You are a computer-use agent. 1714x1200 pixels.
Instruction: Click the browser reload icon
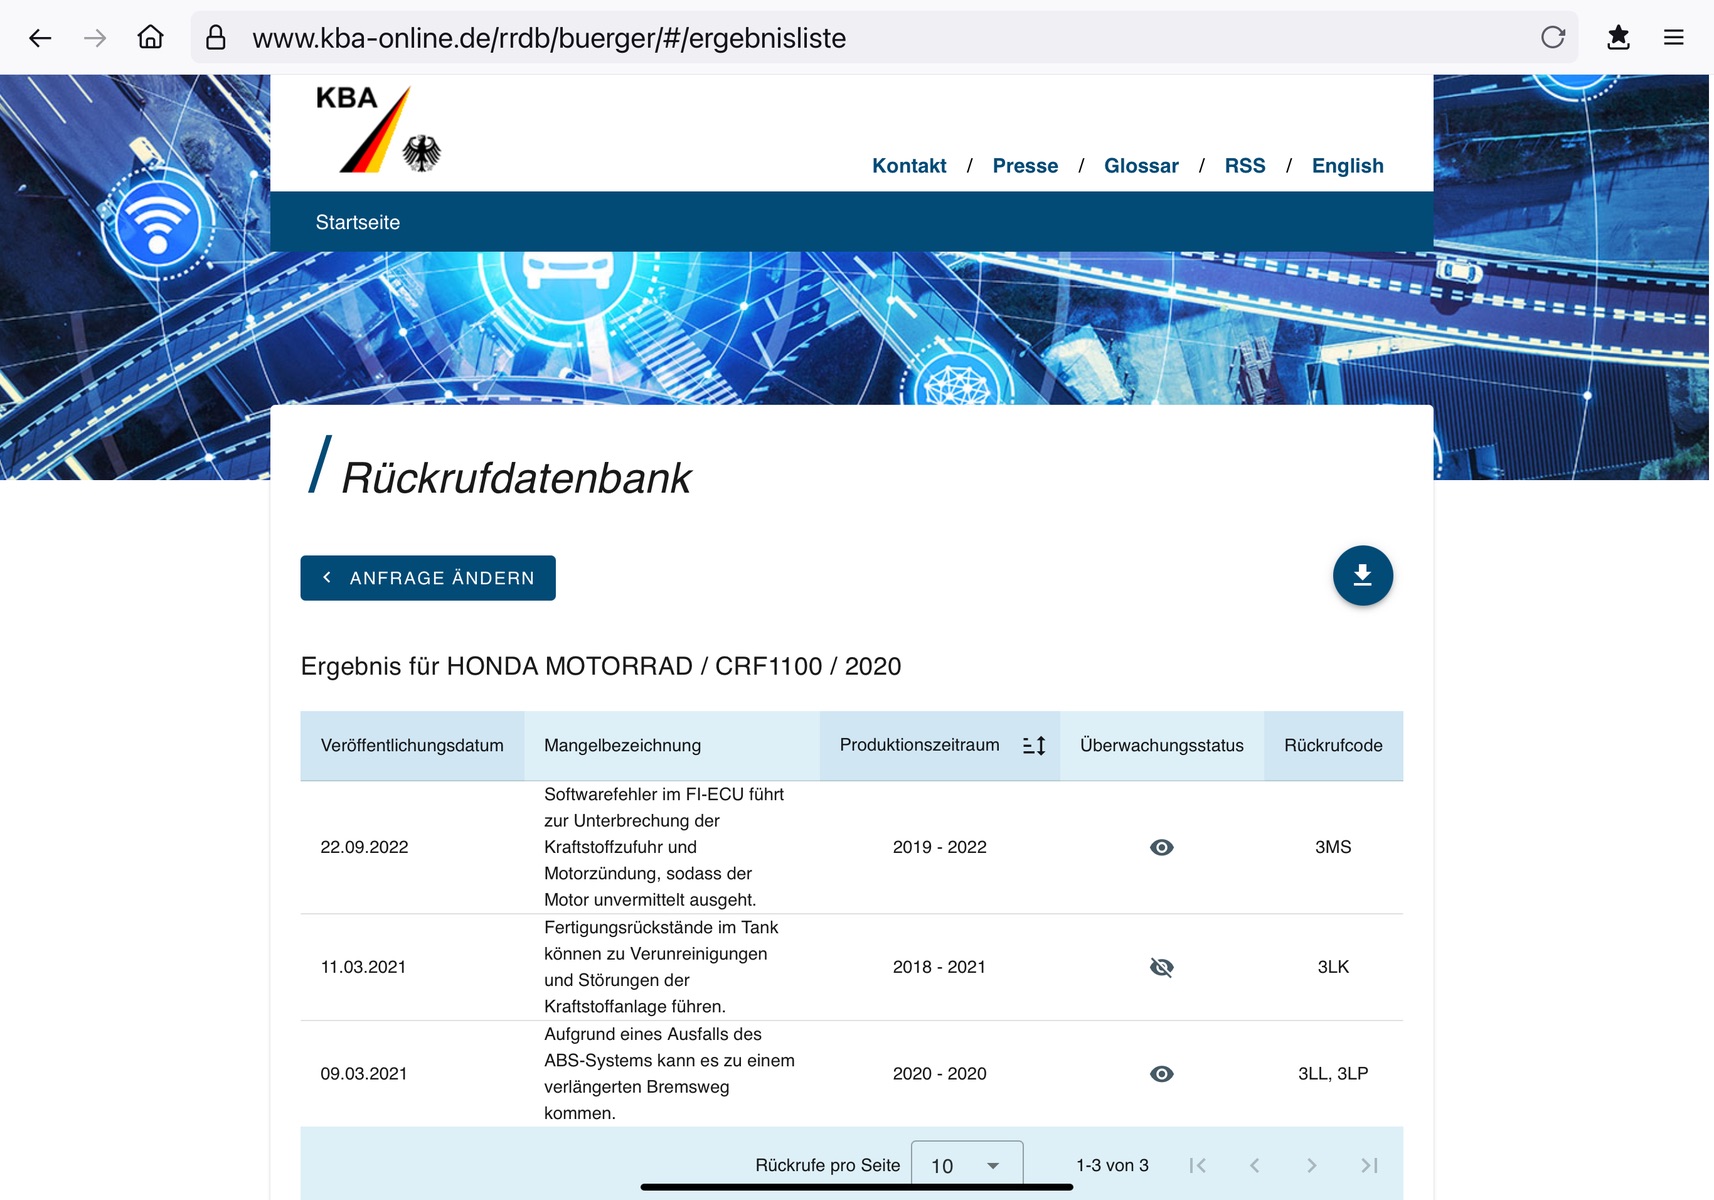click(x=1552, y=38)
